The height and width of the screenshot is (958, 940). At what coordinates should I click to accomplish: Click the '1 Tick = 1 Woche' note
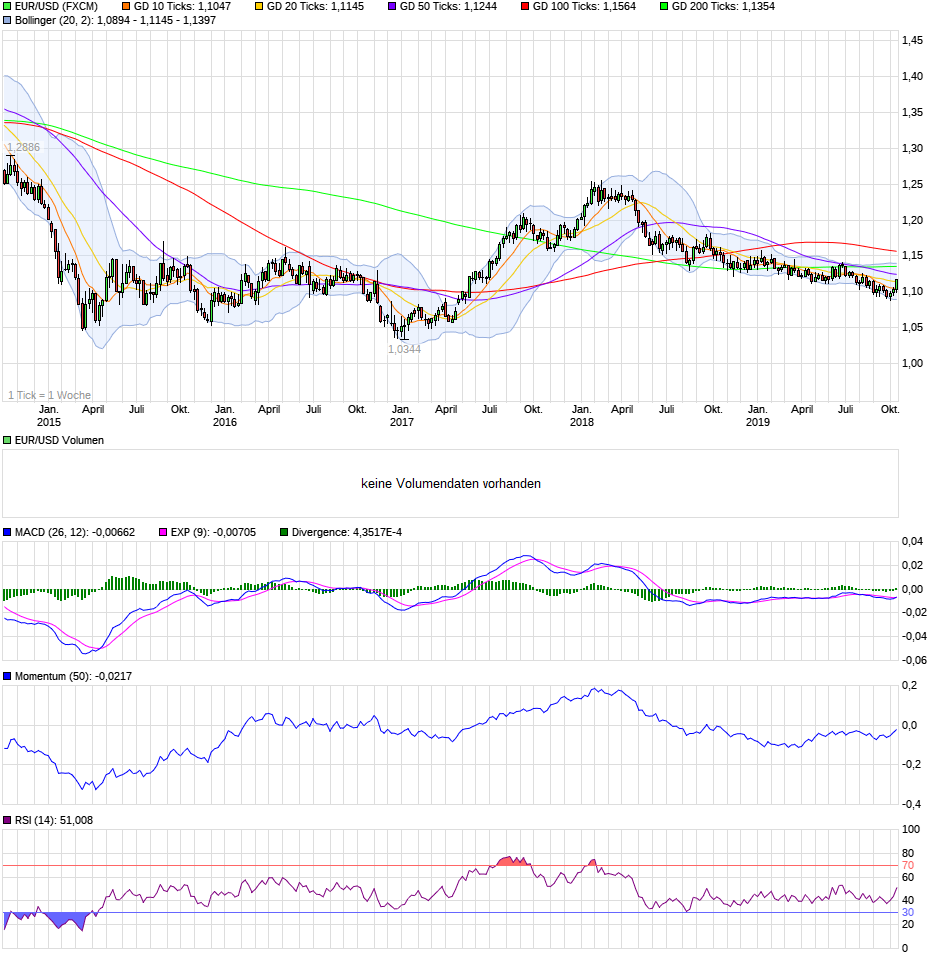49,395
